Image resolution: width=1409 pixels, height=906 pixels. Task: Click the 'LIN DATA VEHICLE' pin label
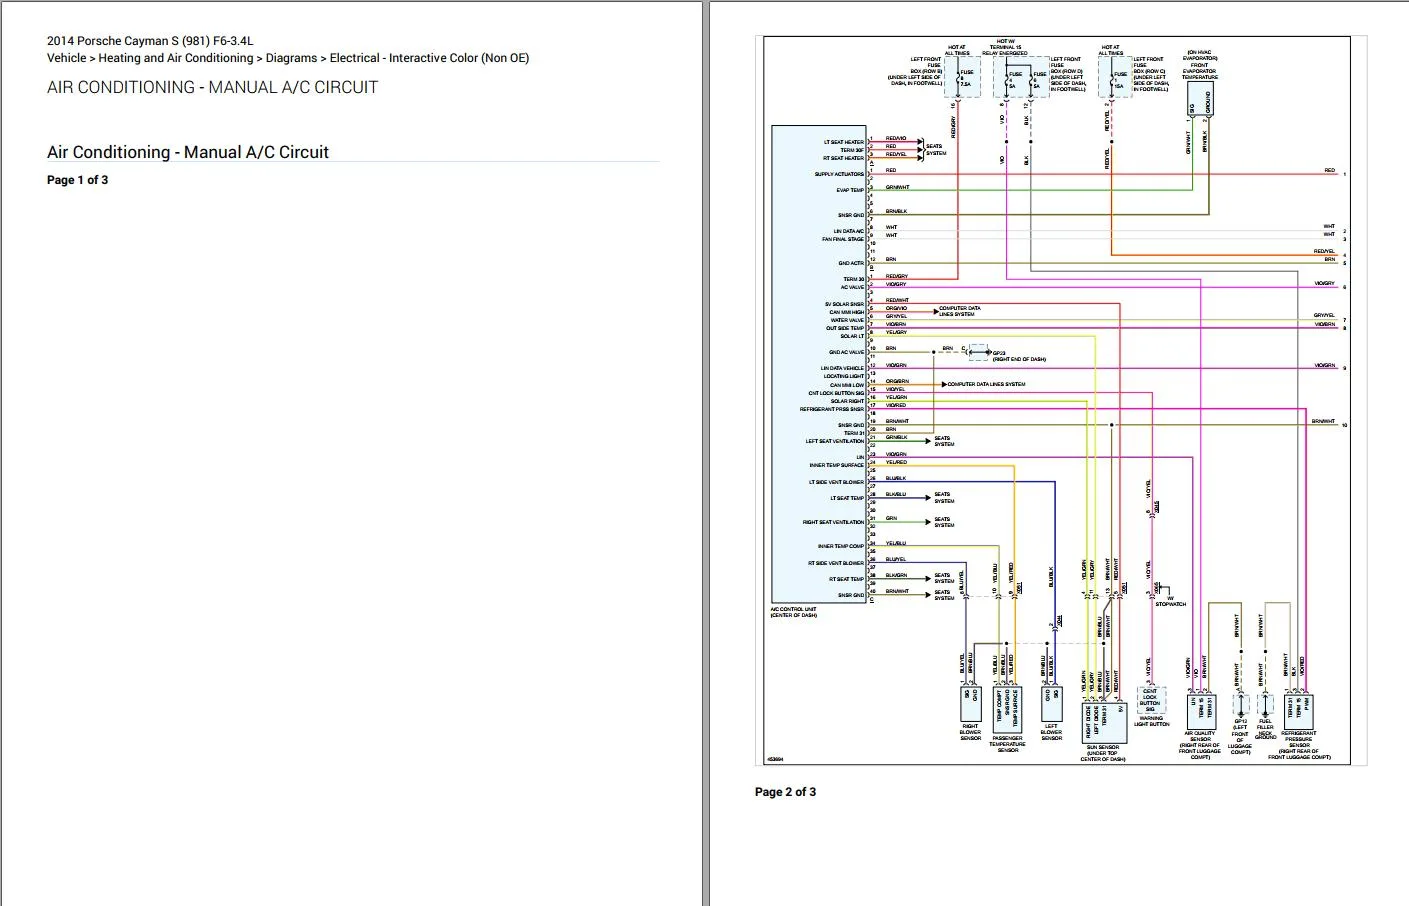(x=842, y=368)
